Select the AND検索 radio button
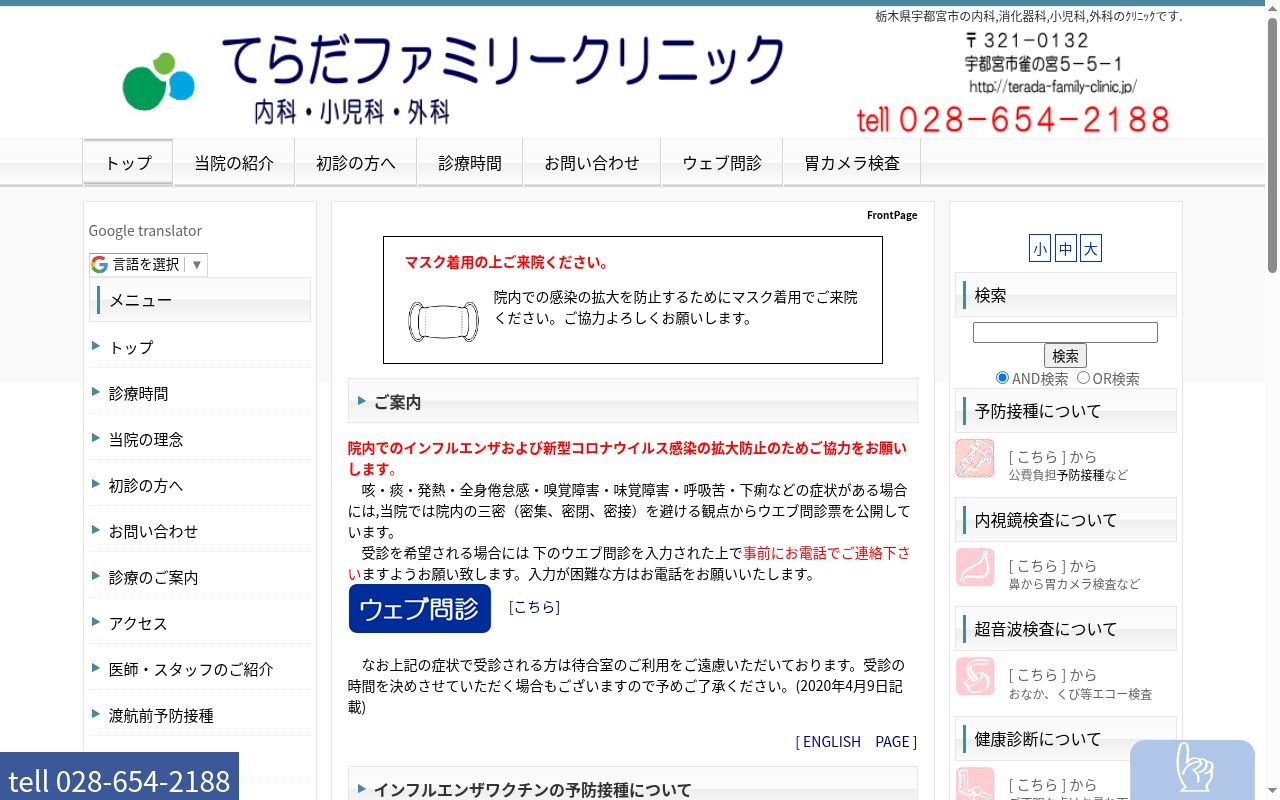Viewport: 1280px width, 800px height. [1002, 377]
